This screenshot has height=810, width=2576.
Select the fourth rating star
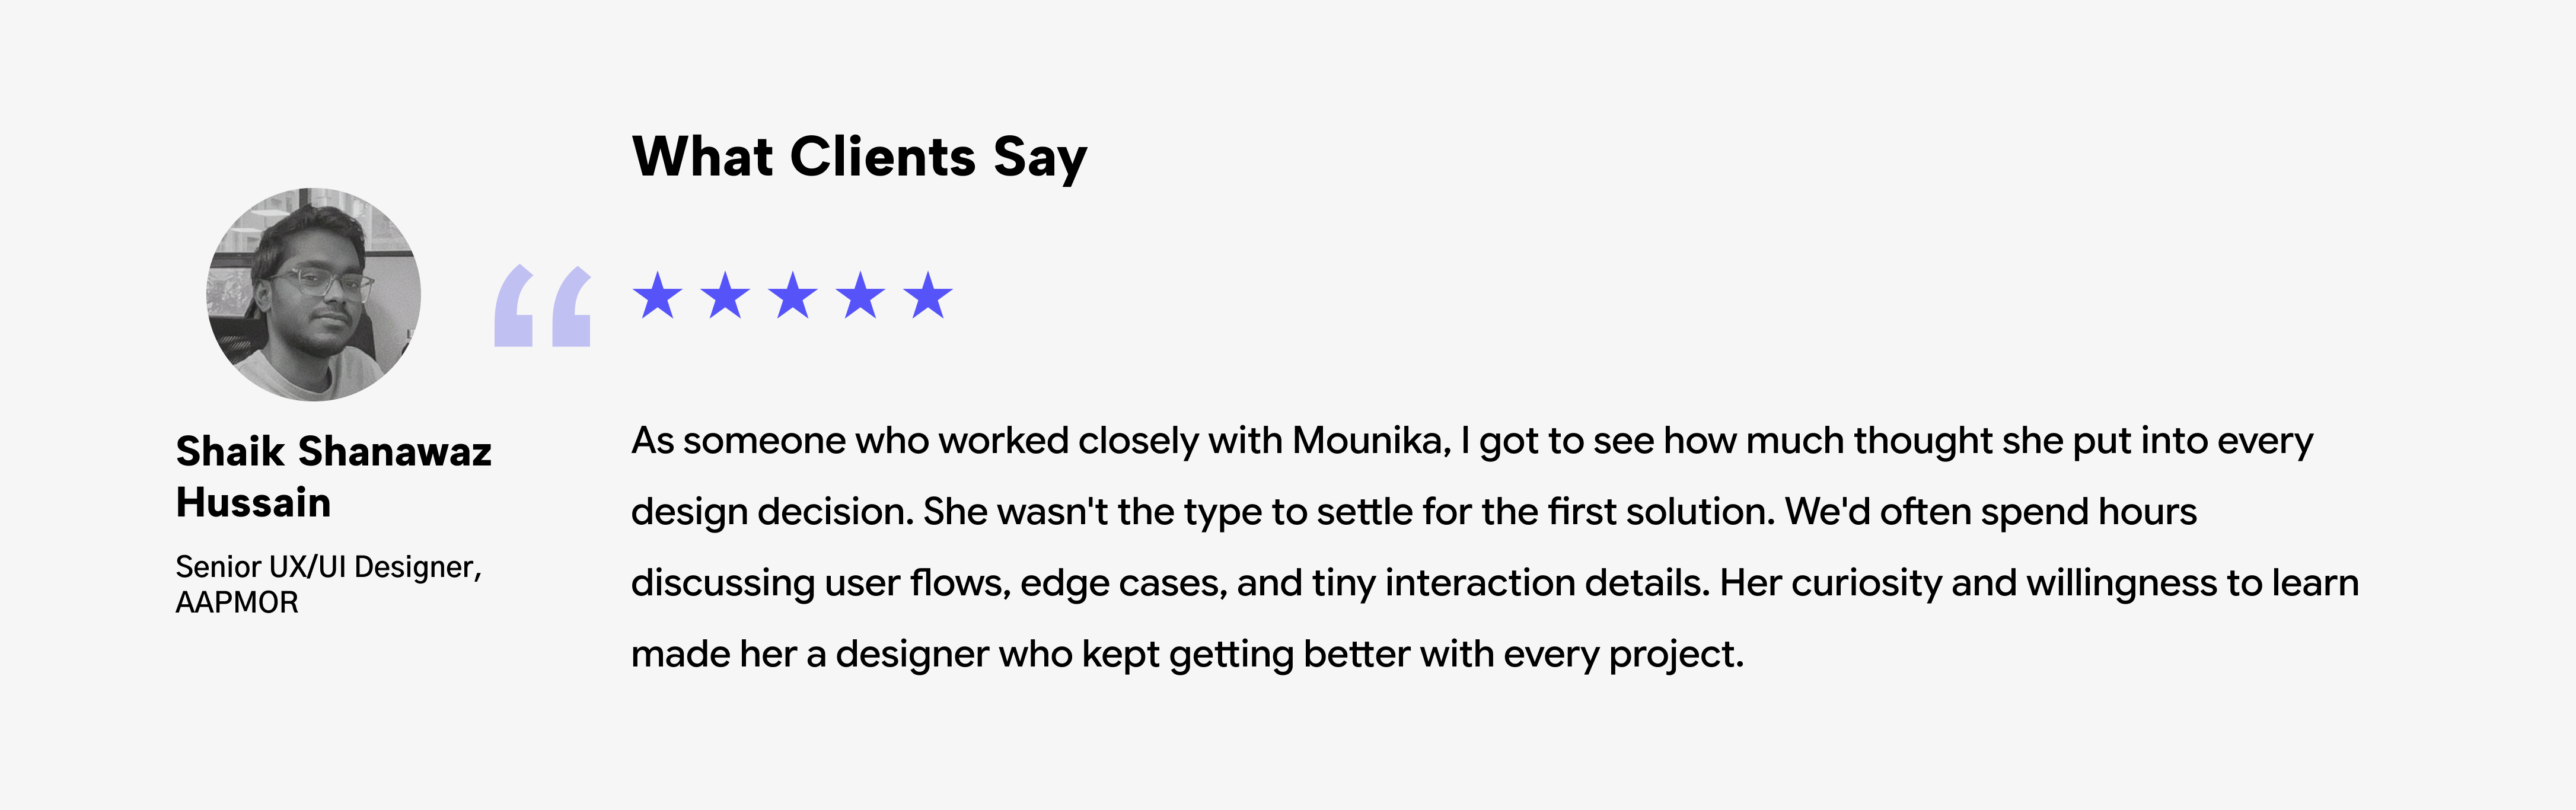tap(861, 296)
